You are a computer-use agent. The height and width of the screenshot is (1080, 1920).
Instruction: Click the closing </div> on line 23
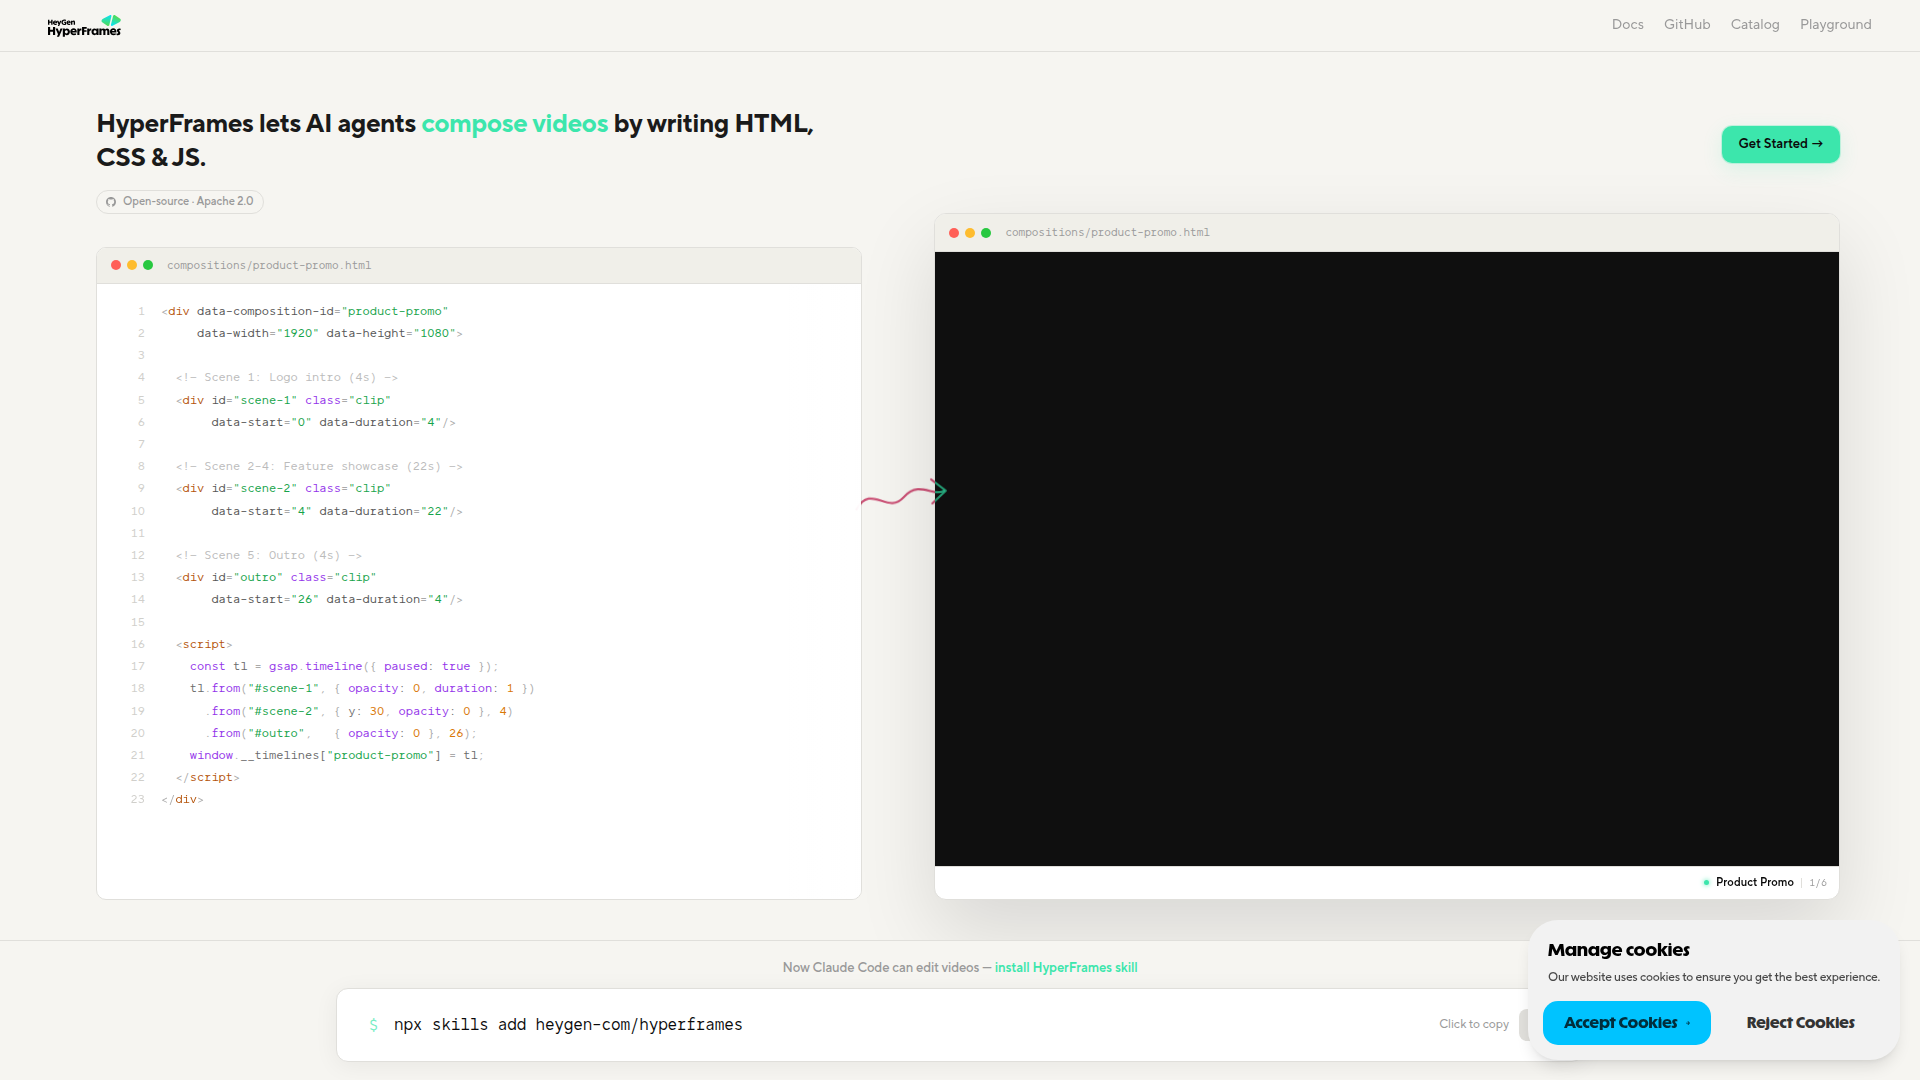(x=182, y=800)
